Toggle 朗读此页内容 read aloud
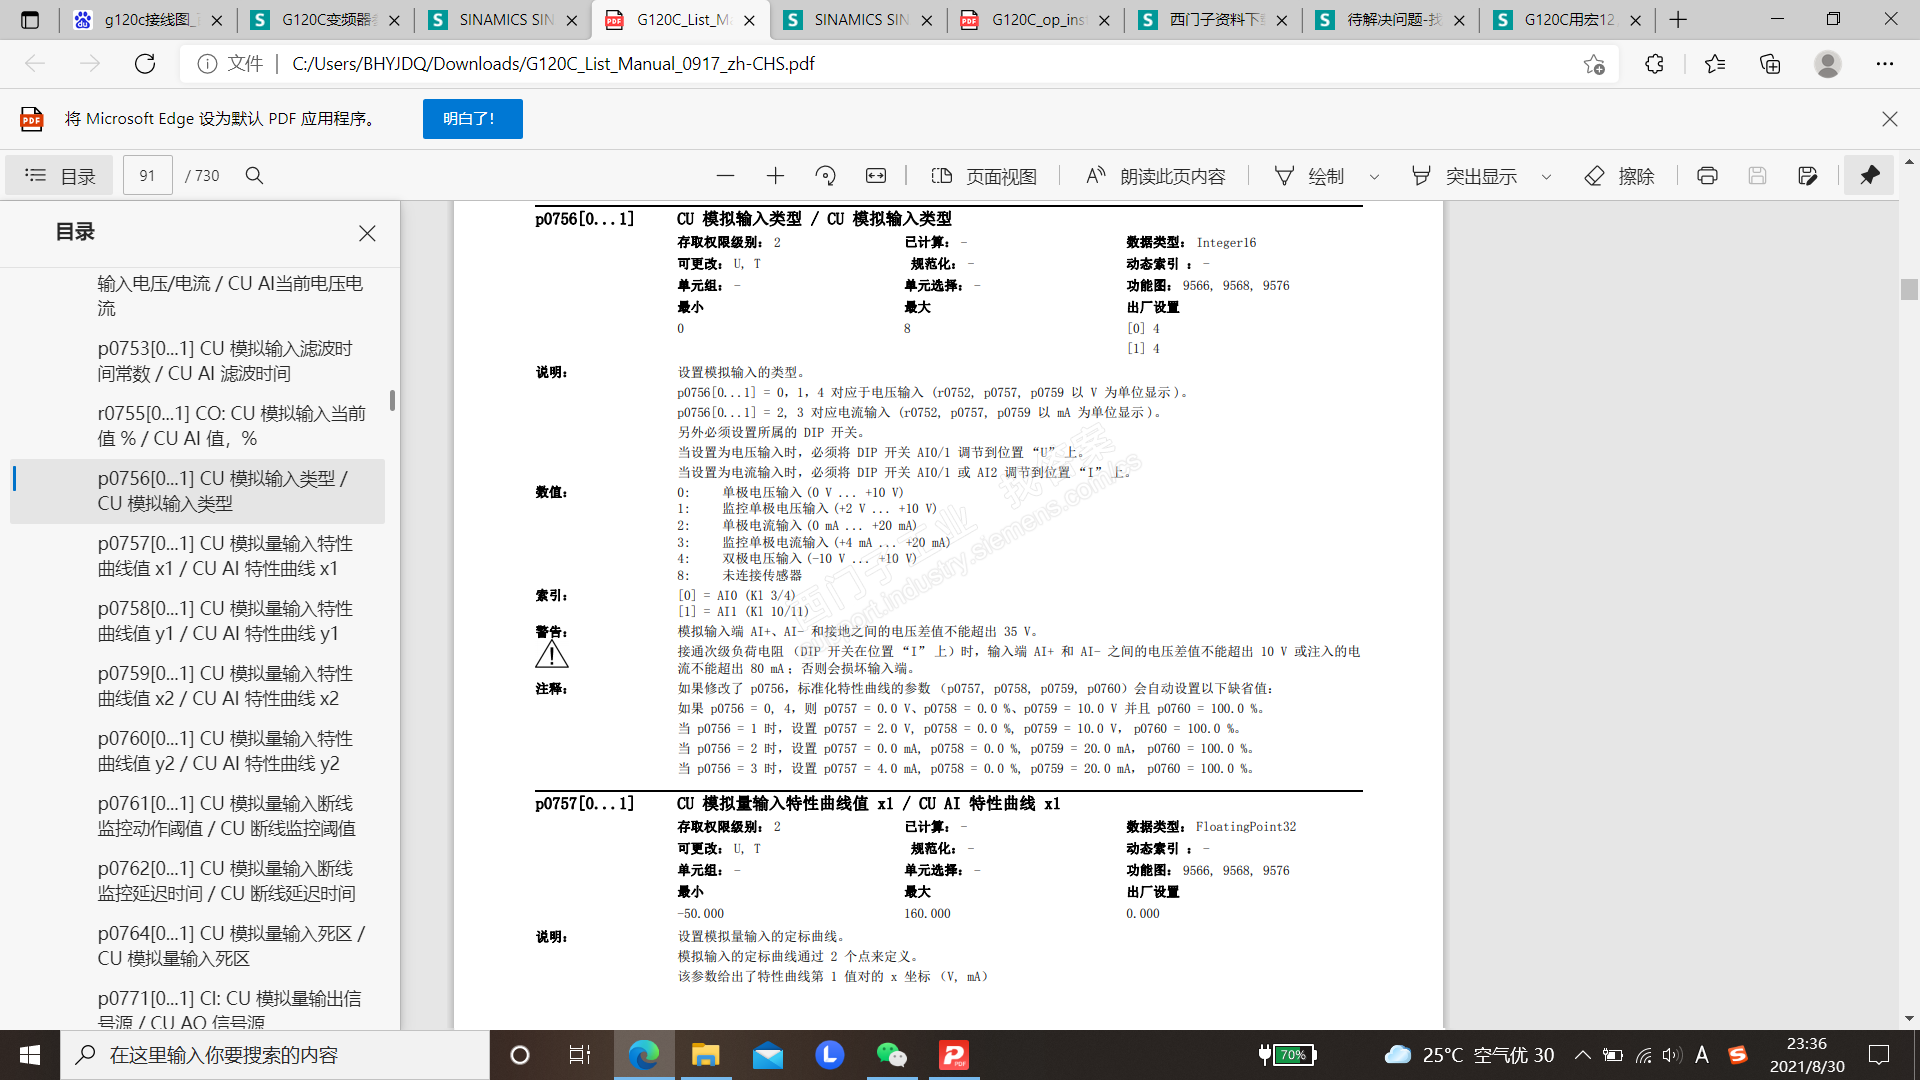This screenshot has width=1920, height=1080. (1156, 176)
